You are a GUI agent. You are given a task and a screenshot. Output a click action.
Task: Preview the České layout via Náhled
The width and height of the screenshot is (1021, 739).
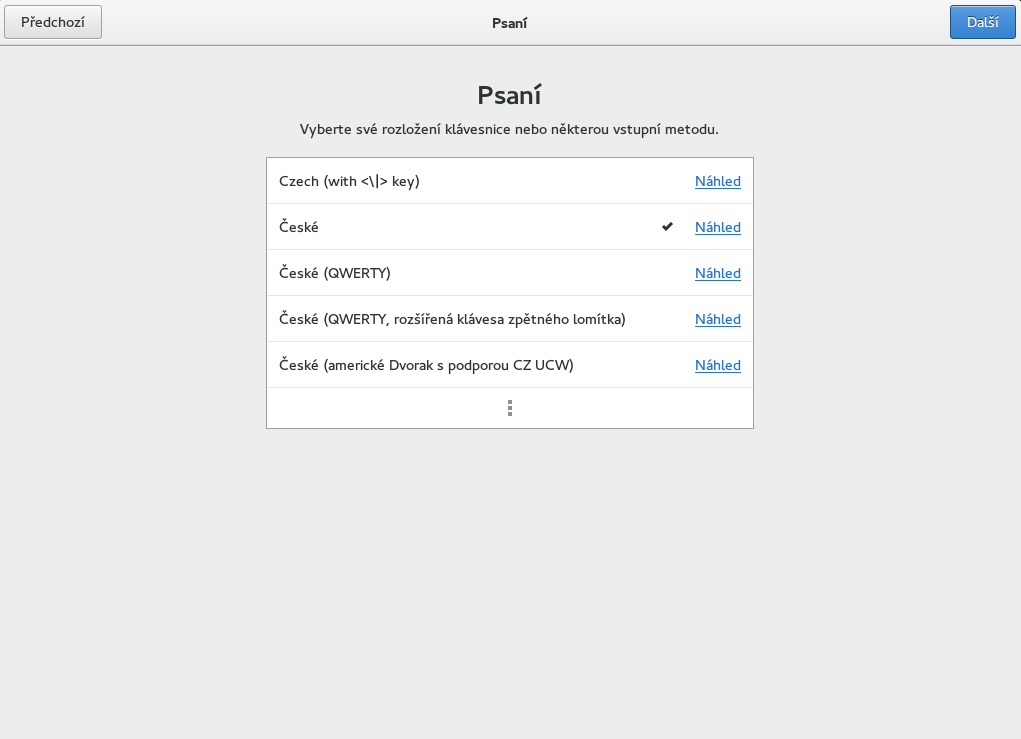tap(718, 227)
